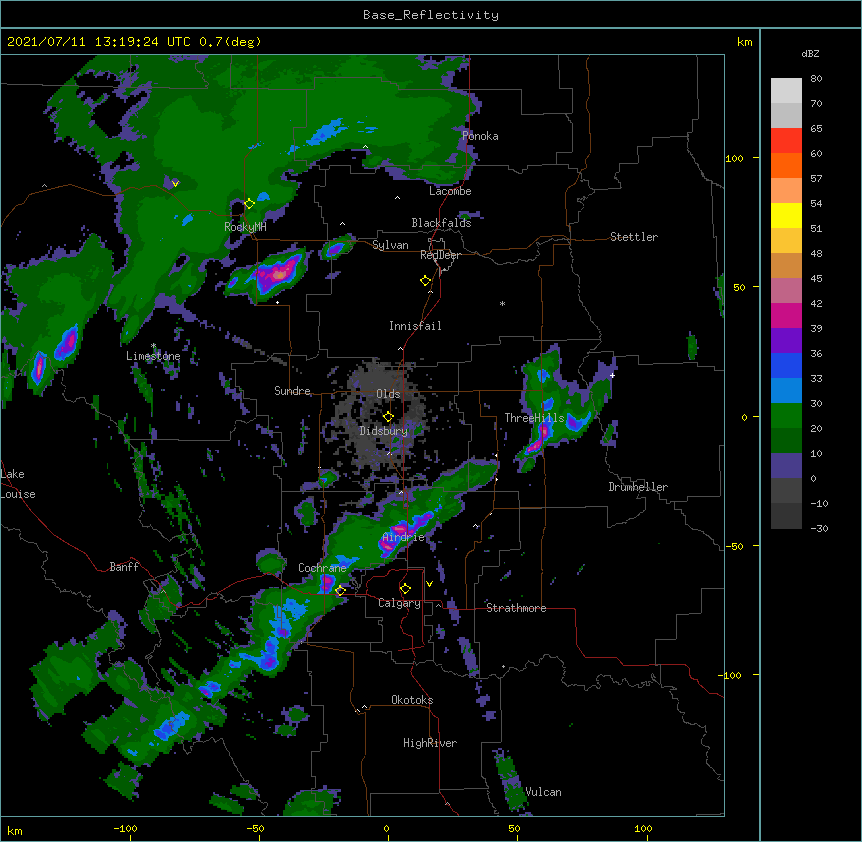The height and width of the screenshot is (842, 862).
Task: Click the asterisk marker above Limestone label
Action: tap(154, 346)
